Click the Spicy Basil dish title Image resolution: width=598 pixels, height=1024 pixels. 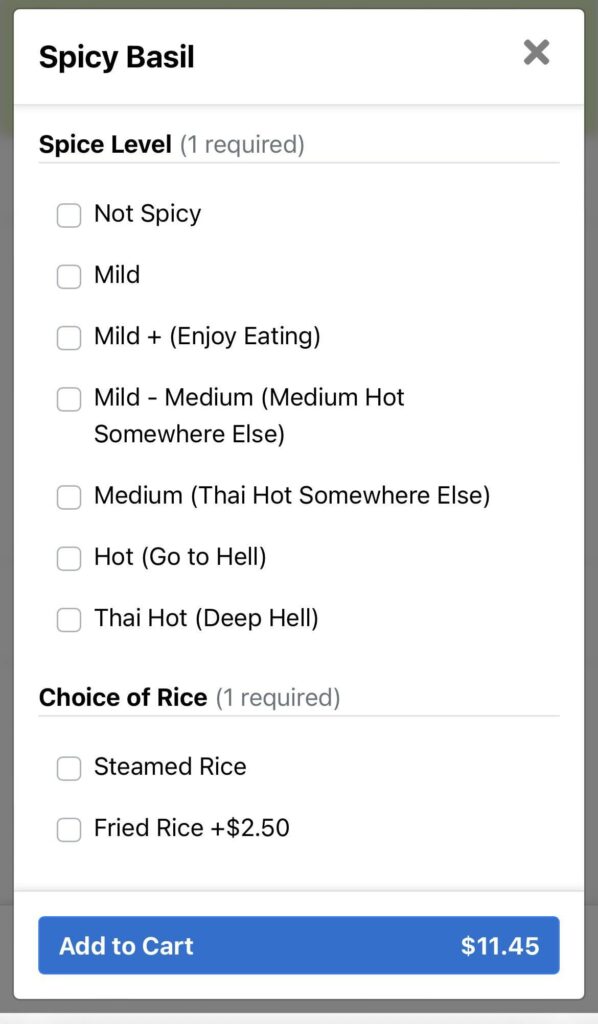116,57
